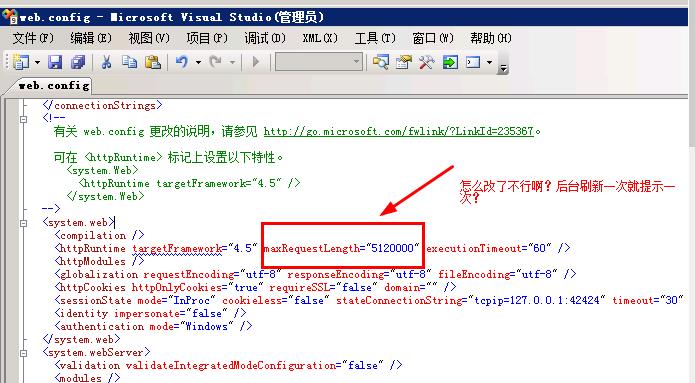The image size is (695, 383).
Task: Follow the go.microsoft.com fwlink hyperlink
Action: pyautogui.click(x=398, y=132)
